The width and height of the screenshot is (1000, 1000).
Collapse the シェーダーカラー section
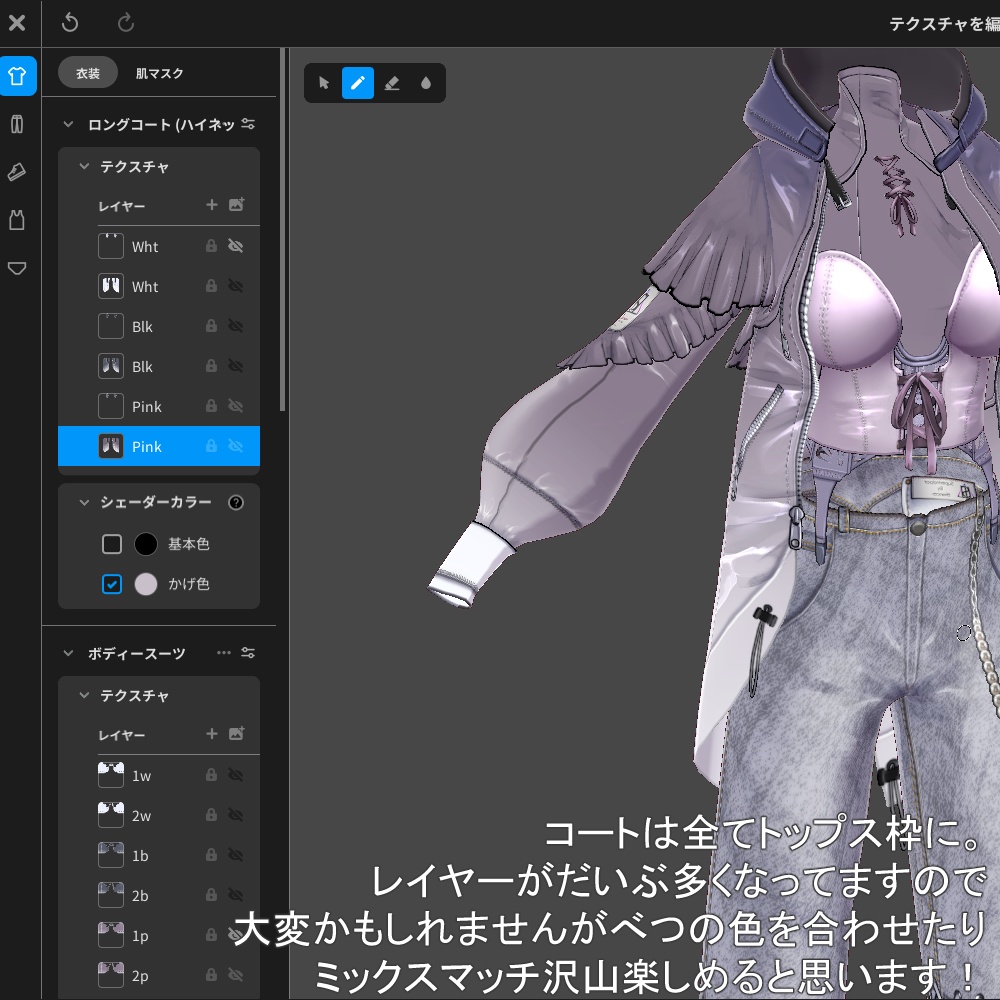(x=84, y=502)
